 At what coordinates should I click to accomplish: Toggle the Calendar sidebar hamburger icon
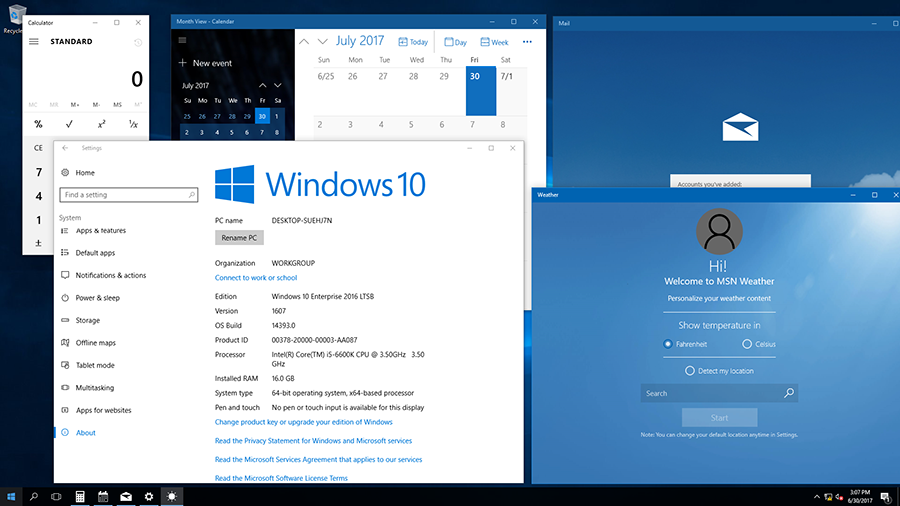[183, 40]
